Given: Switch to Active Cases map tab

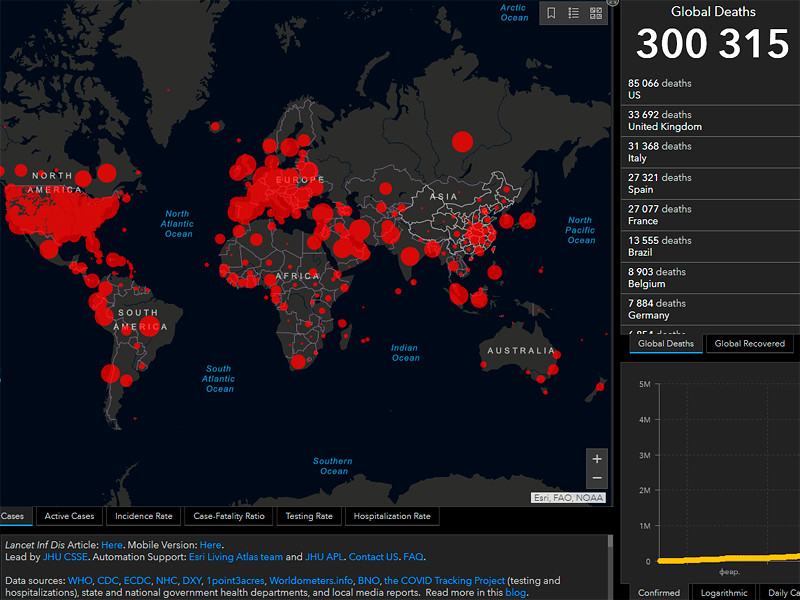Looking at the screenshot, I should pyautogui.click(x=69, y=516).
